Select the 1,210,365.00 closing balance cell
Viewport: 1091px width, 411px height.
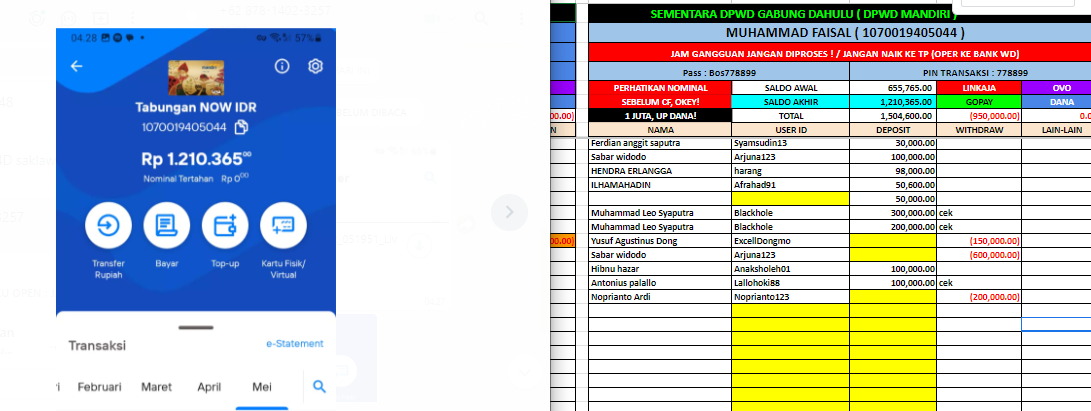click(893, 102)
